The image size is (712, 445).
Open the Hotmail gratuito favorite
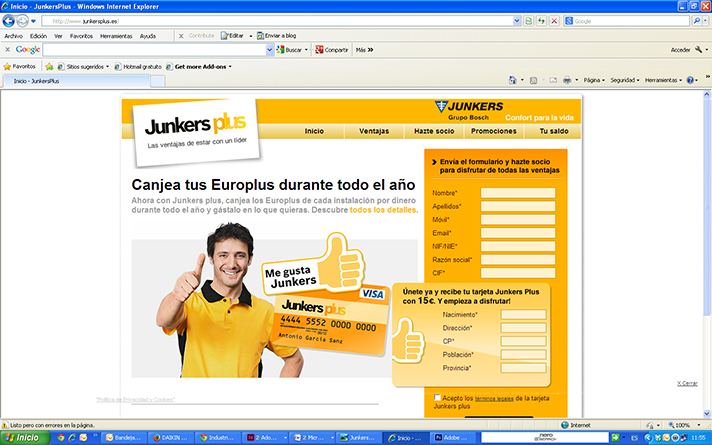pyautogui.click(x=138, y=67)
